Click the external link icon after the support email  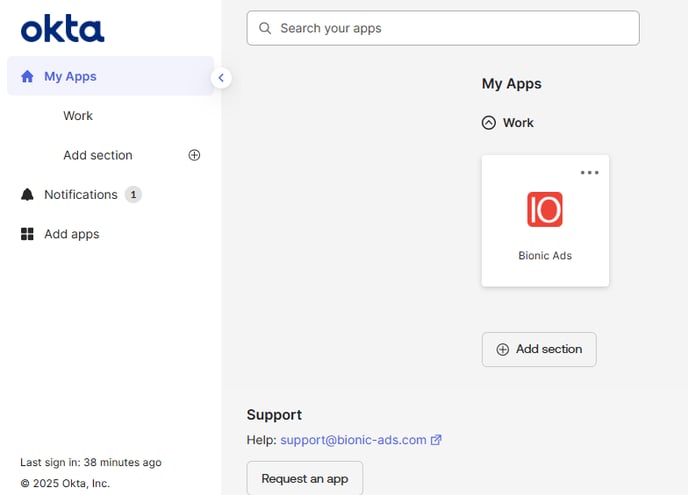pos(436,440)
